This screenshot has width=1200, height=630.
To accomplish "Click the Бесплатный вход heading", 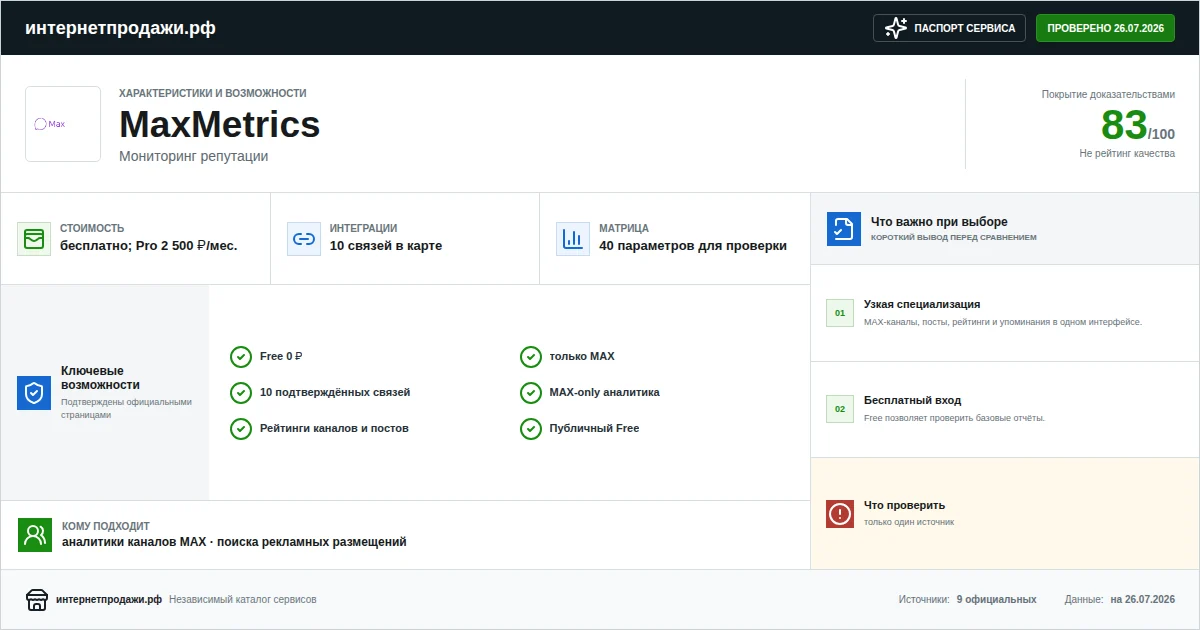I will pos(913,400).
